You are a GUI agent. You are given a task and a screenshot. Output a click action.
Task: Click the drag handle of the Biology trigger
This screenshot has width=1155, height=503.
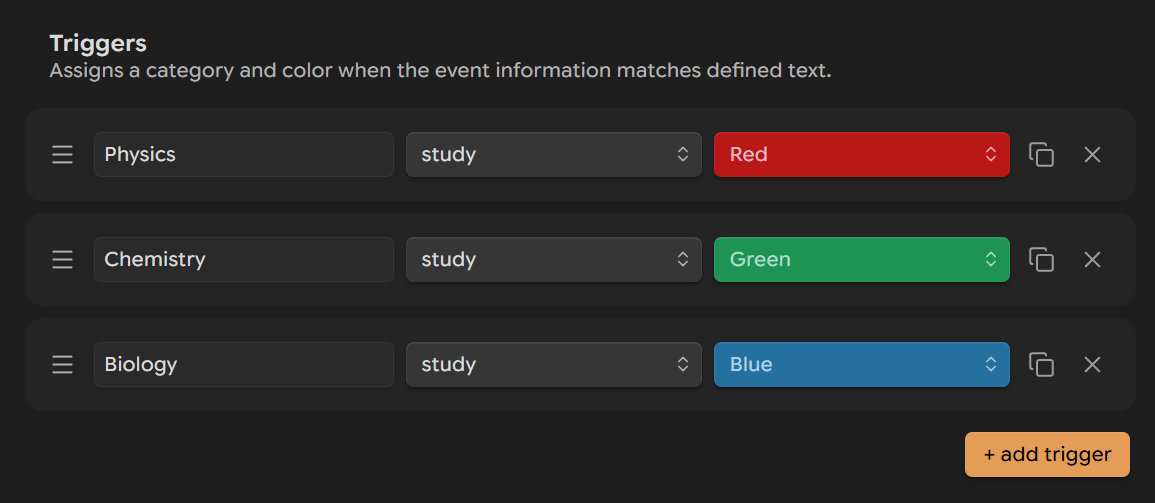click(x=63, y=365)
